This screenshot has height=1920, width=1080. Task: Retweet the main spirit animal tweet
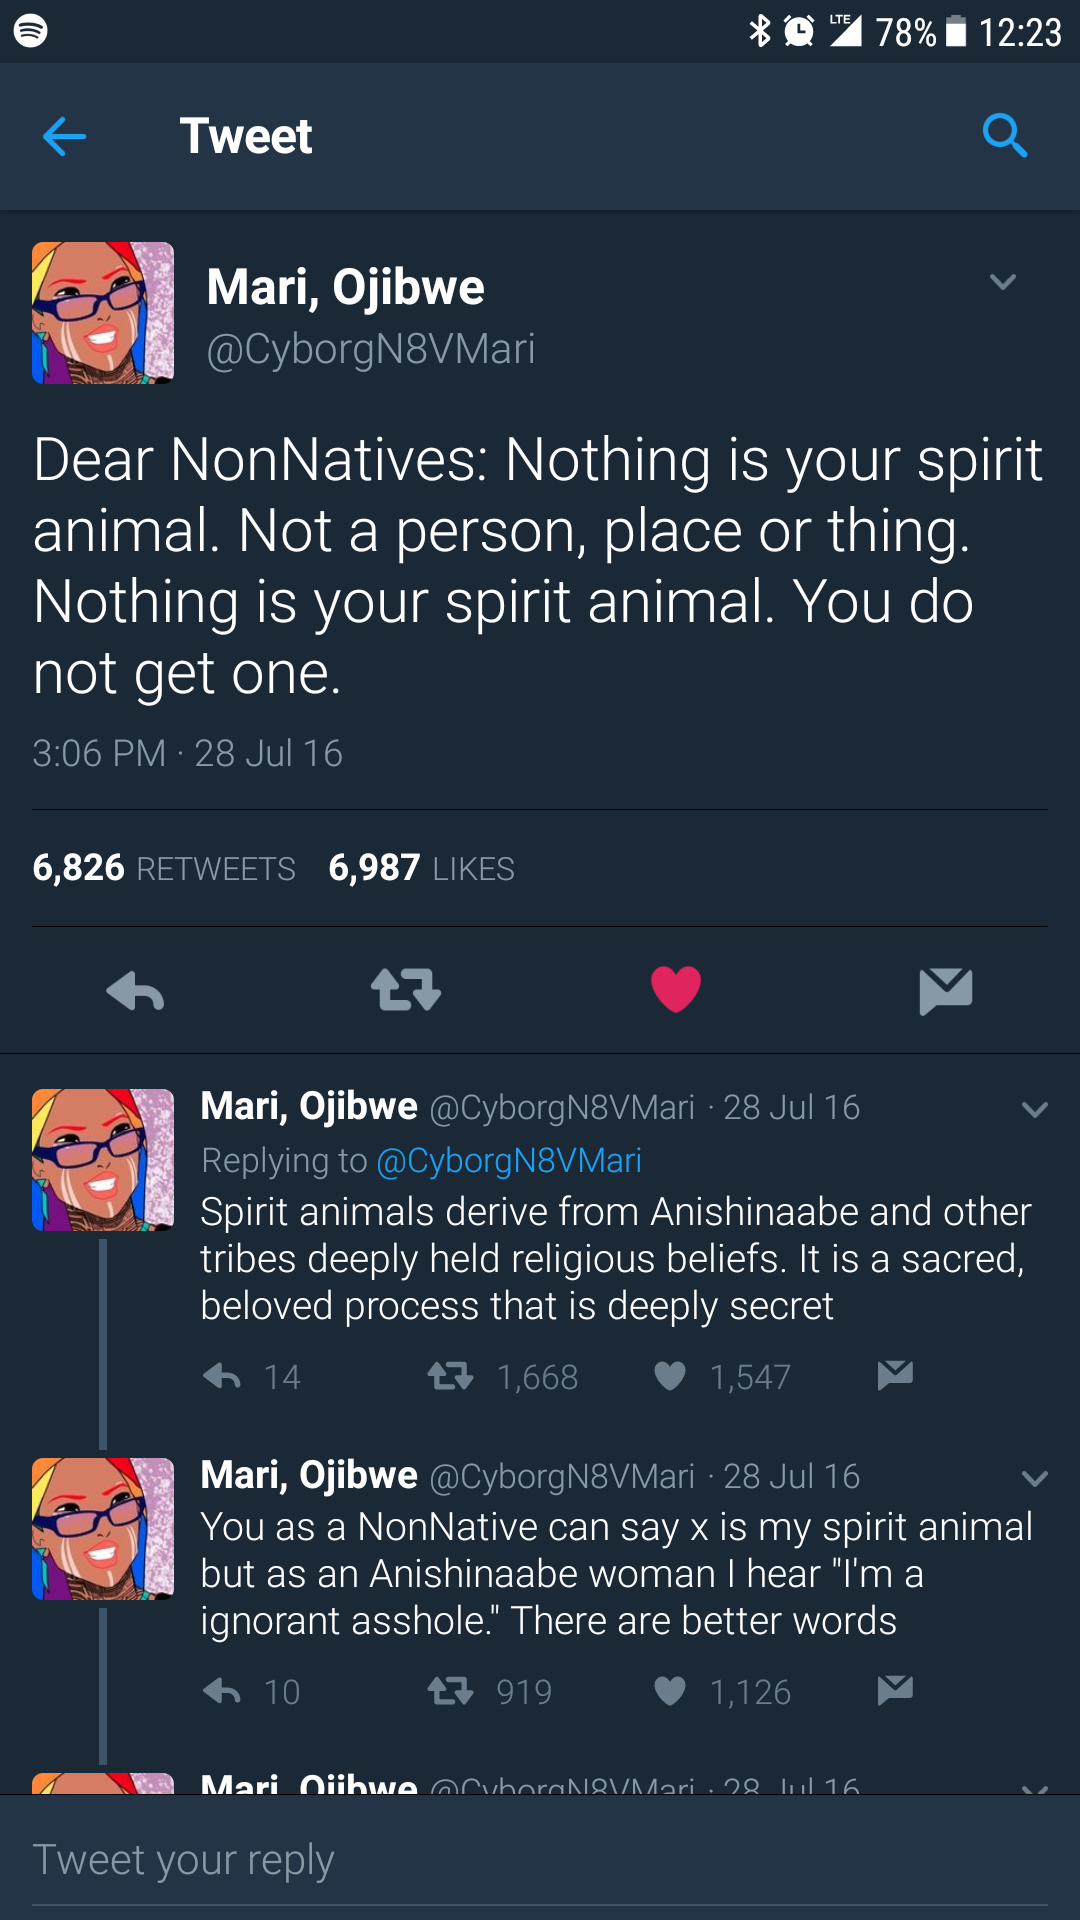click(405, 990)
